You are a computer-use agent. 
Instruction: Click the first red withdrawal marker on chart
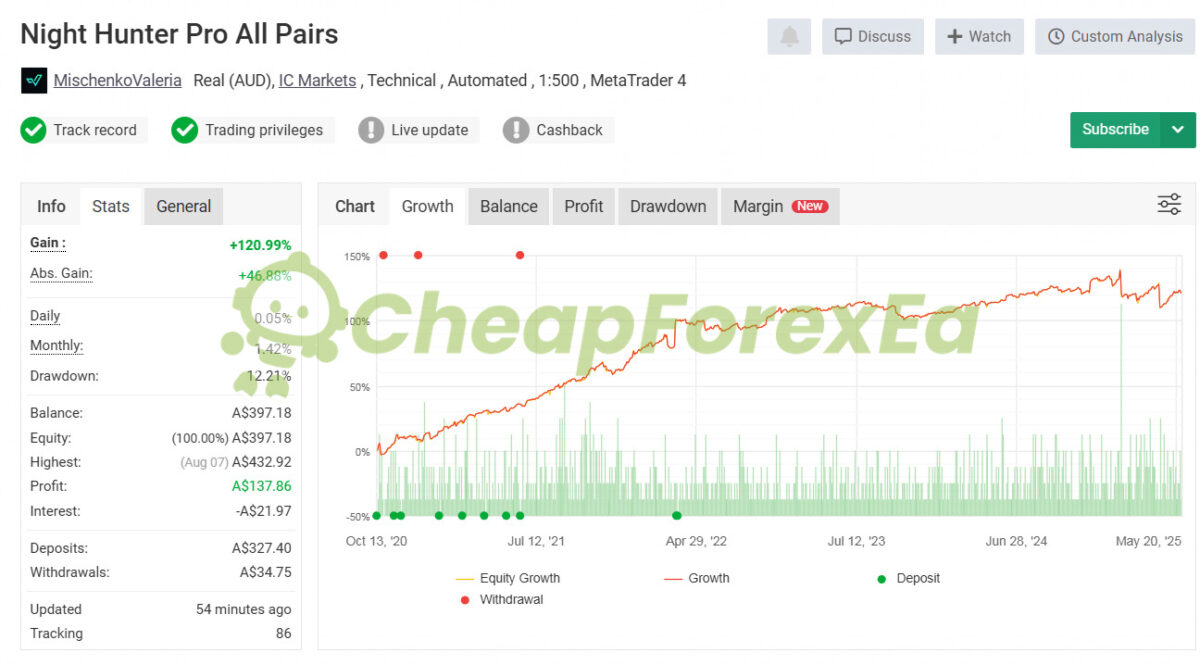383,255
